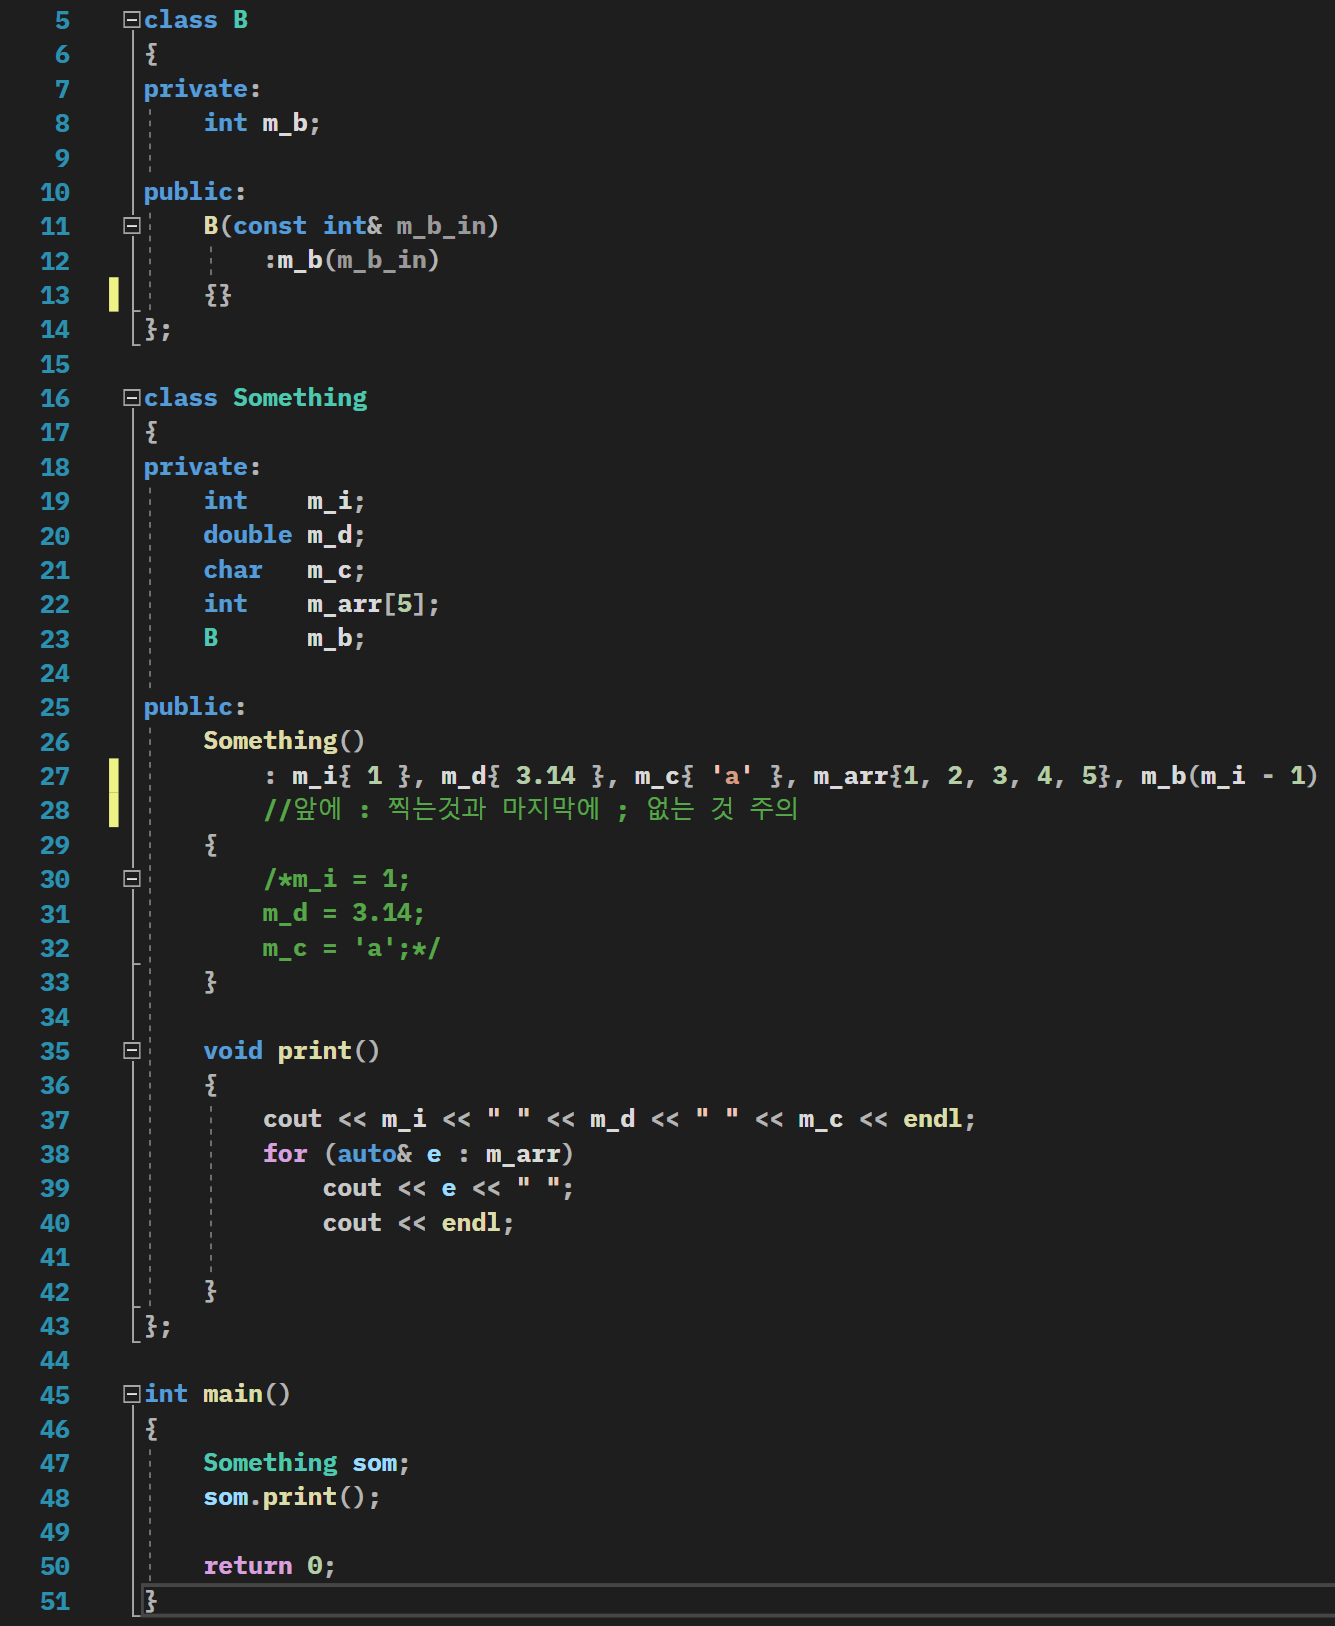Click 'main()' function name on line 45
This screenshot has width=1335, height=1626.
[x=247, y=1394]
